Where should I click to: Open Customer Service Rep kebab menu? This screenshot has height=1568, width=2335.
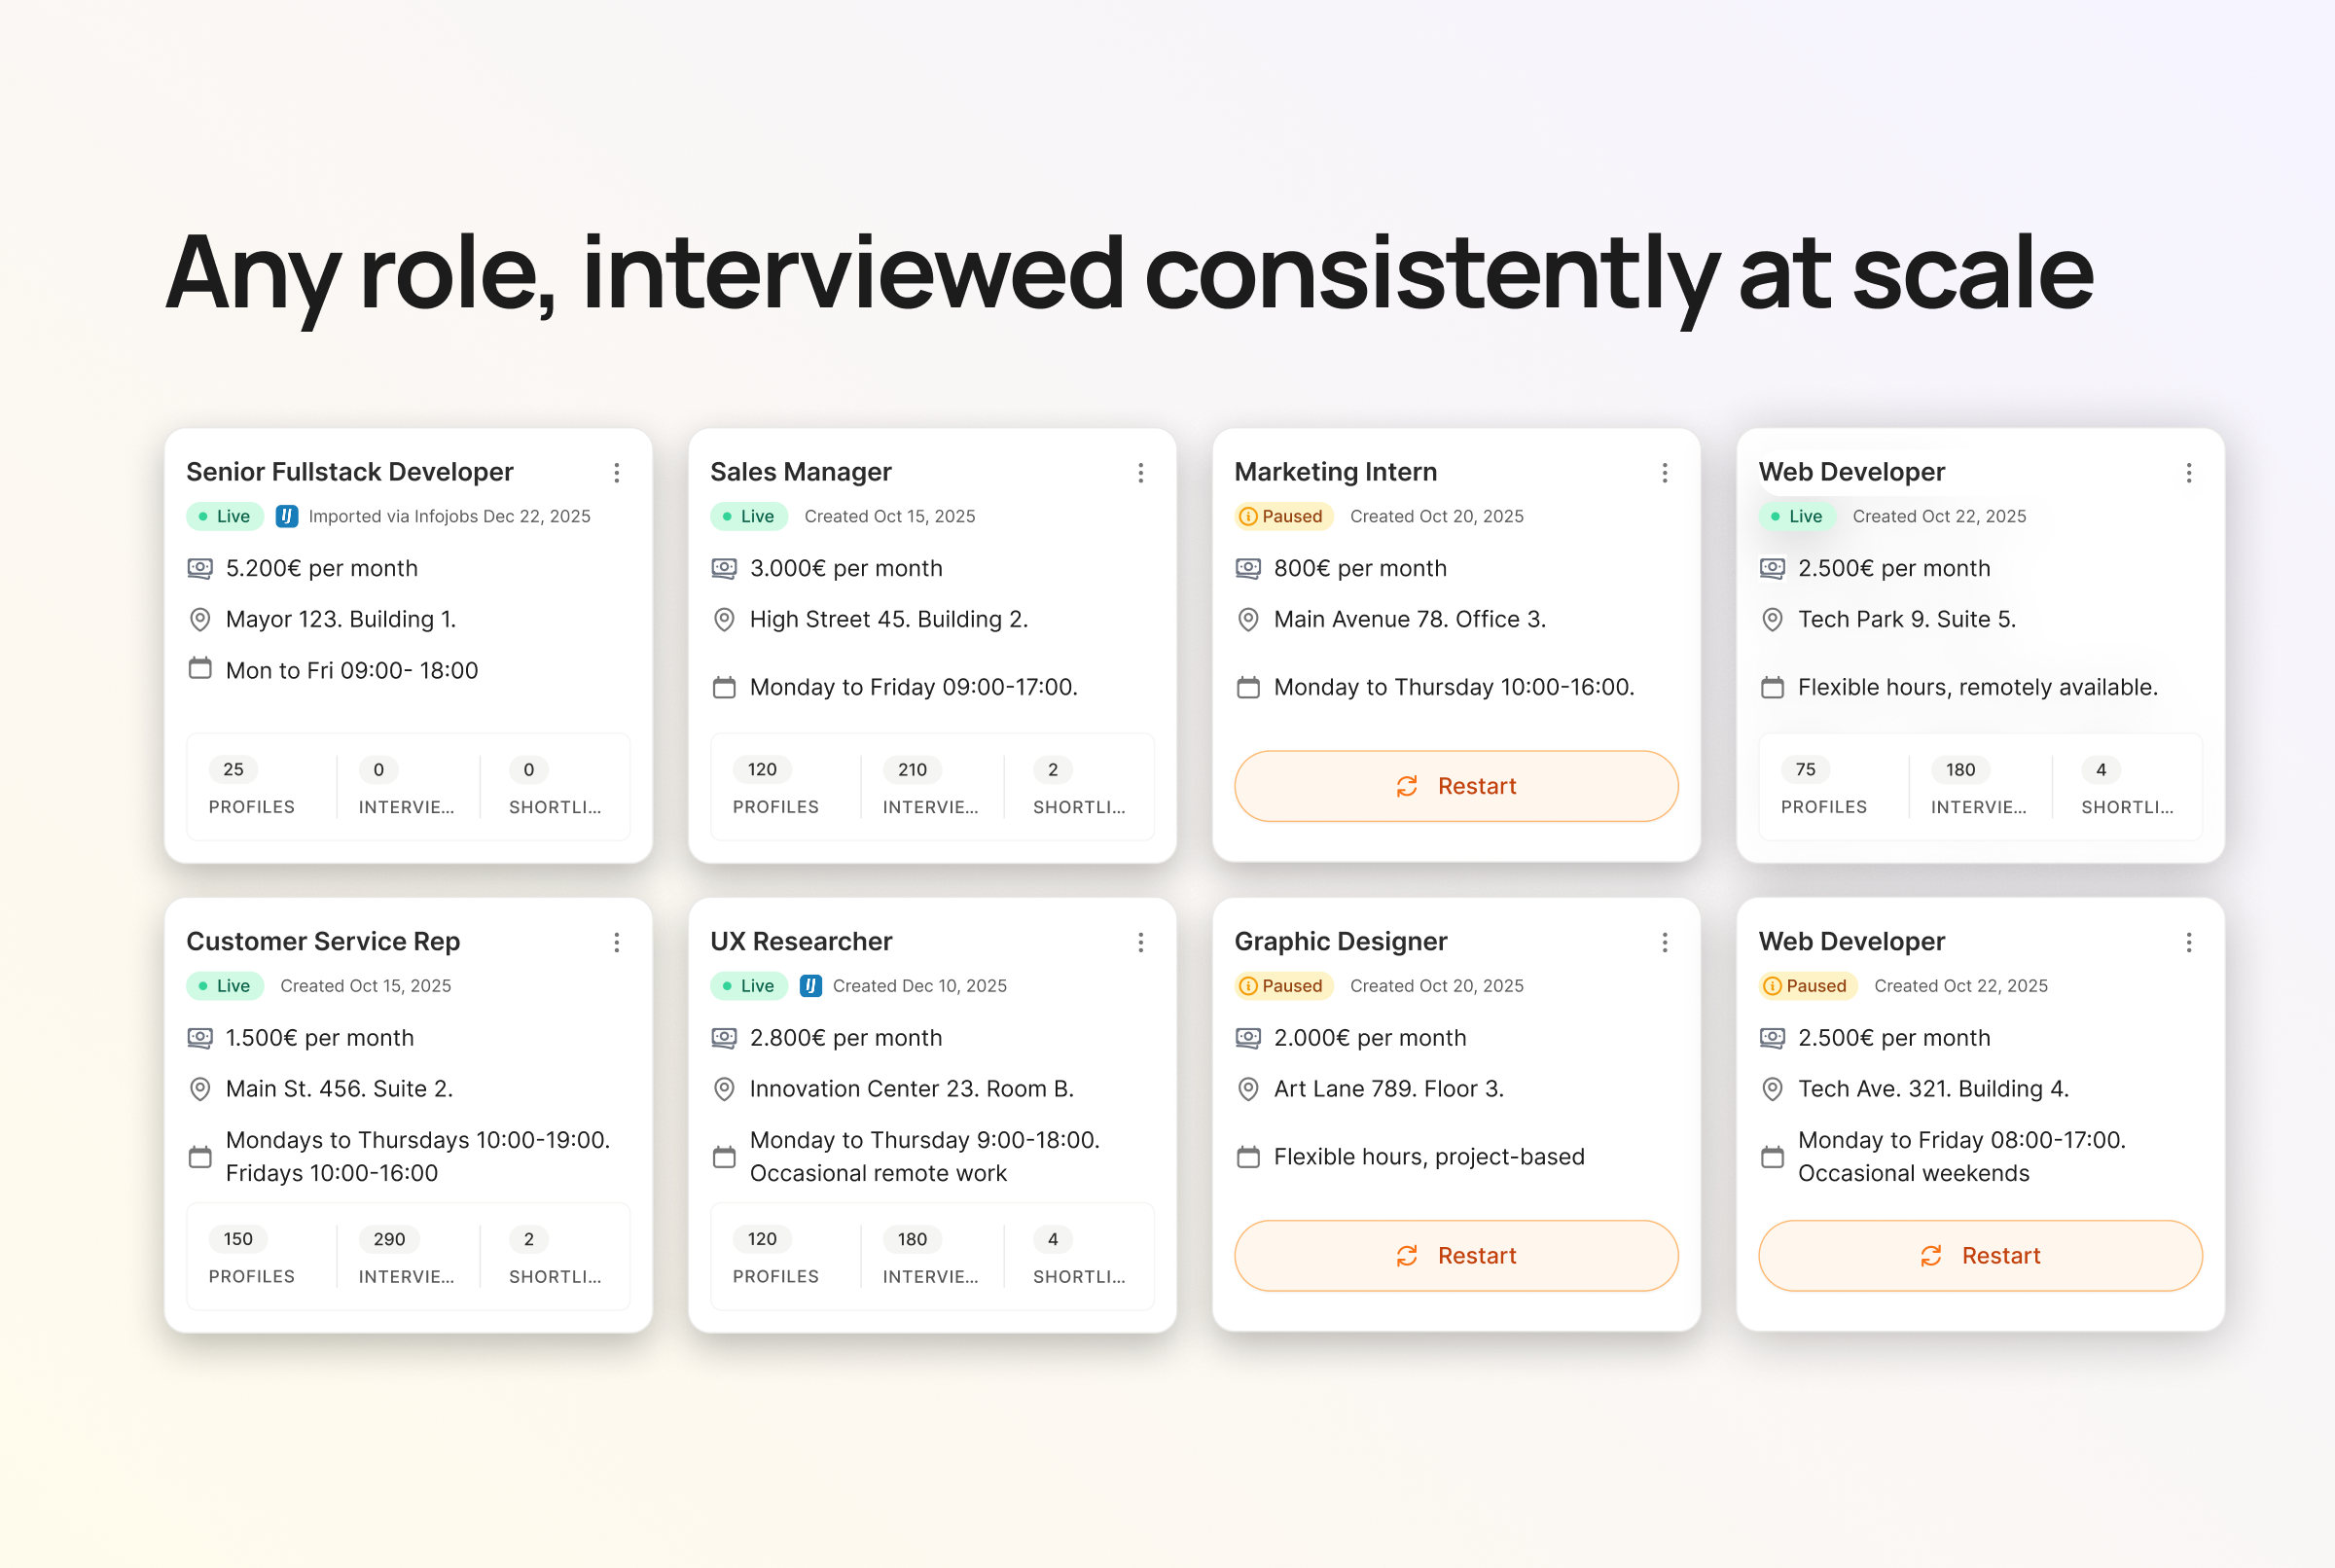point(617,942)
